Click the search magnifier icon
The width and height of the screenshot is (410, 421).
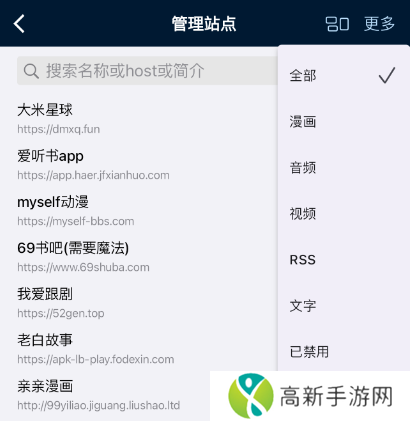pyautogui.click(x=31, y=71)
